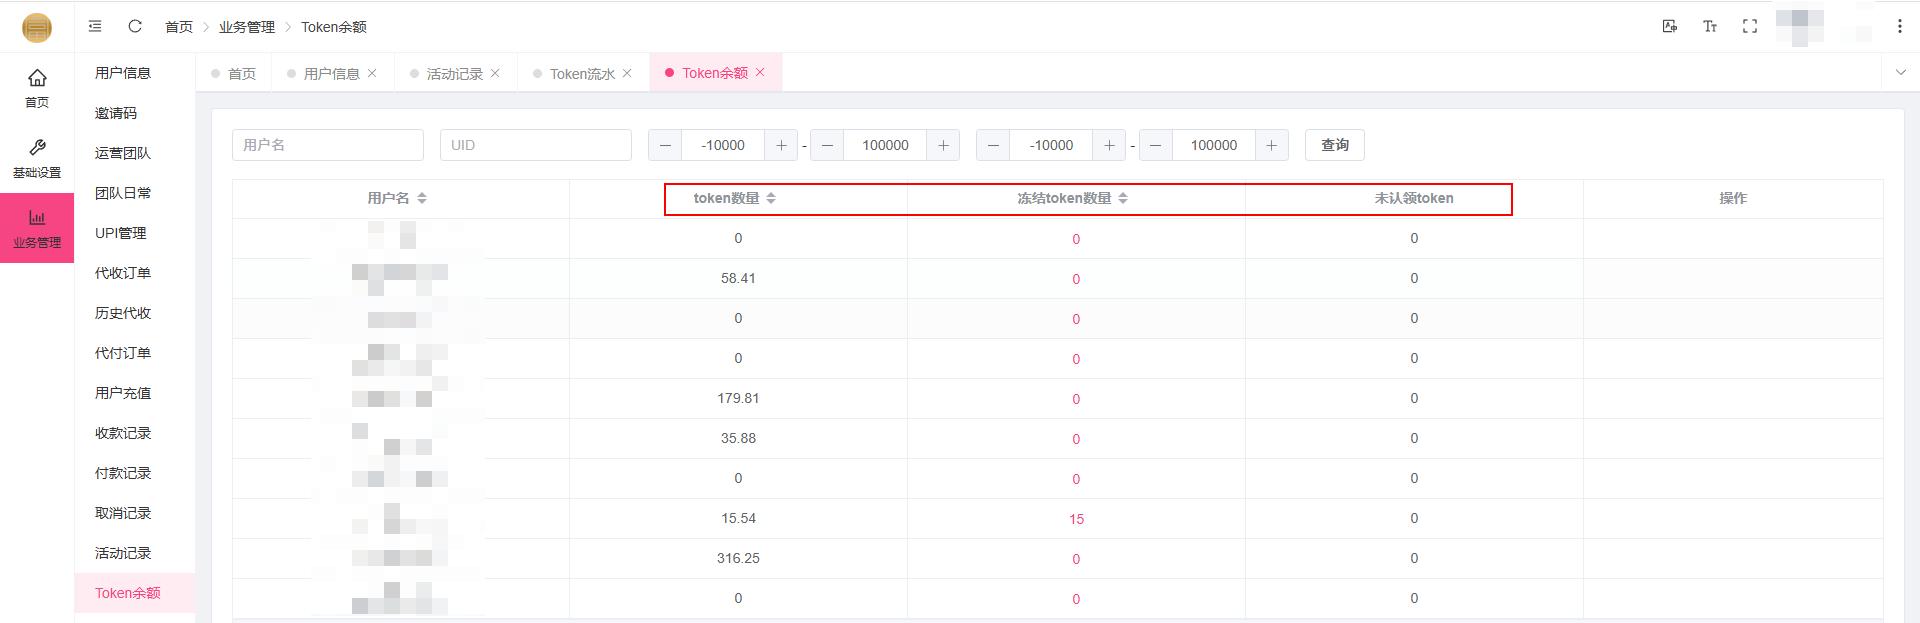Screen dimensions: 1920x623
Task: Sort table by token数量 column
Action: point(770,198)
